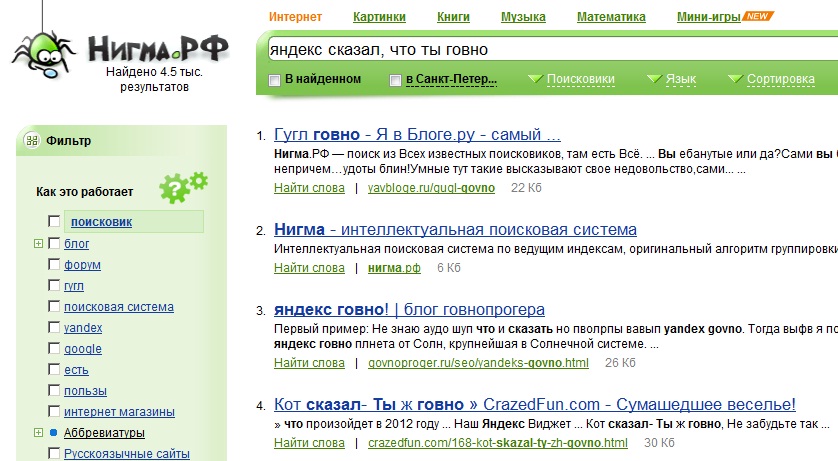The height and width of the screenshot is (461, 838).
Task: Click the '22 Кб' size of first result
Action: click(x=526, y=188)
